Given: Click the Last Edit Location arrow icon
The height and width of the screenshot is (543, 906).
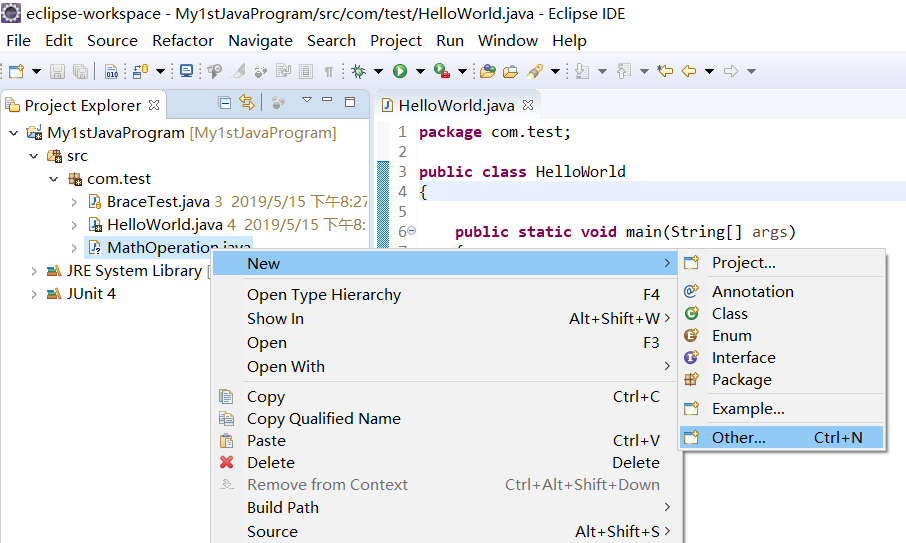Looking at the screenshot, I should (x=666, y=71).
